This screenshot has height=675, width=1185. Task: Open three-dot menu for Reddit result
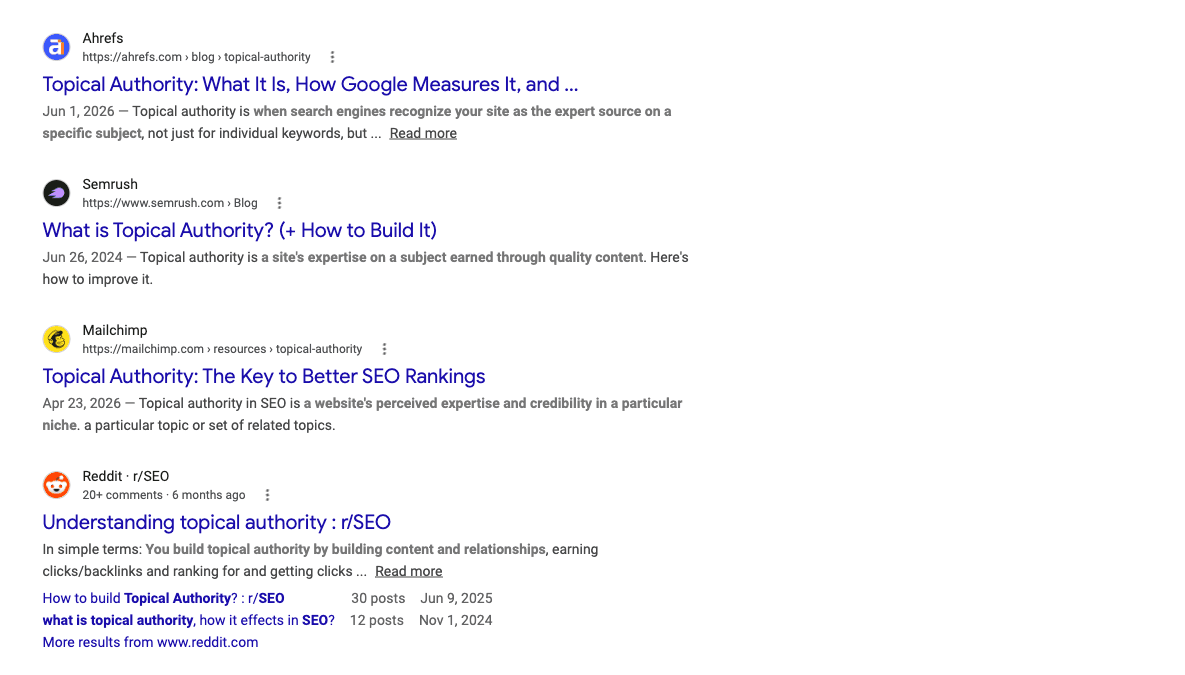(268, 494)
